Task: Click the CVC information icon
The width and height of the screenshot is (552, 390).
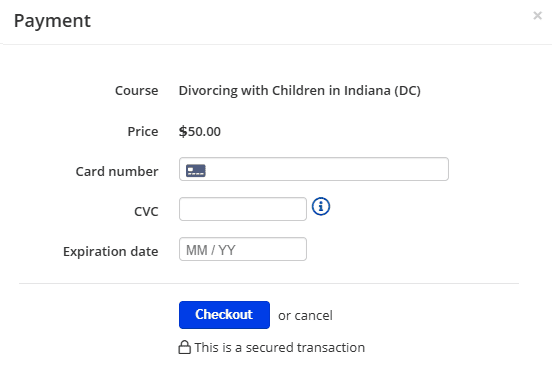Action: 321,207
